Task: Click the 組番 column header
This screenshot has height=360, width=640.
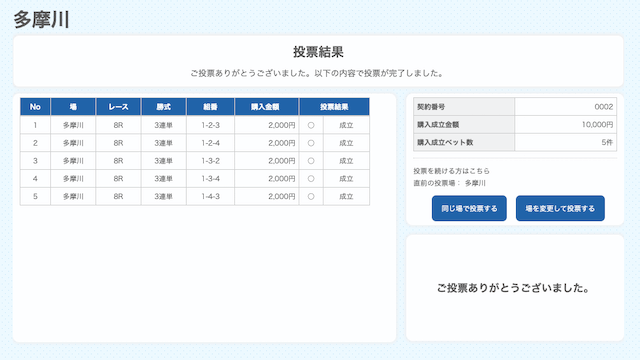Action: coord(210,107)
